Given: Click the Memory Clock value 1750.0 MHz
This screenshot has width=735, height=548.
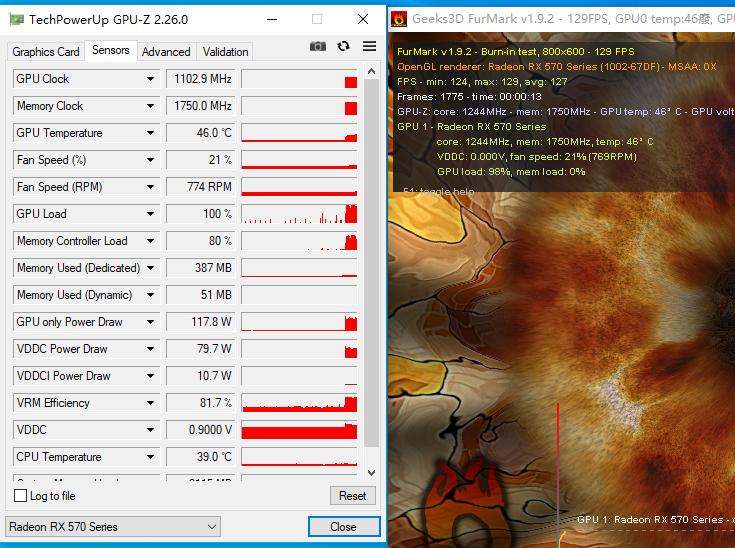Looking at the screenshot, I should [x=200, y=106].
